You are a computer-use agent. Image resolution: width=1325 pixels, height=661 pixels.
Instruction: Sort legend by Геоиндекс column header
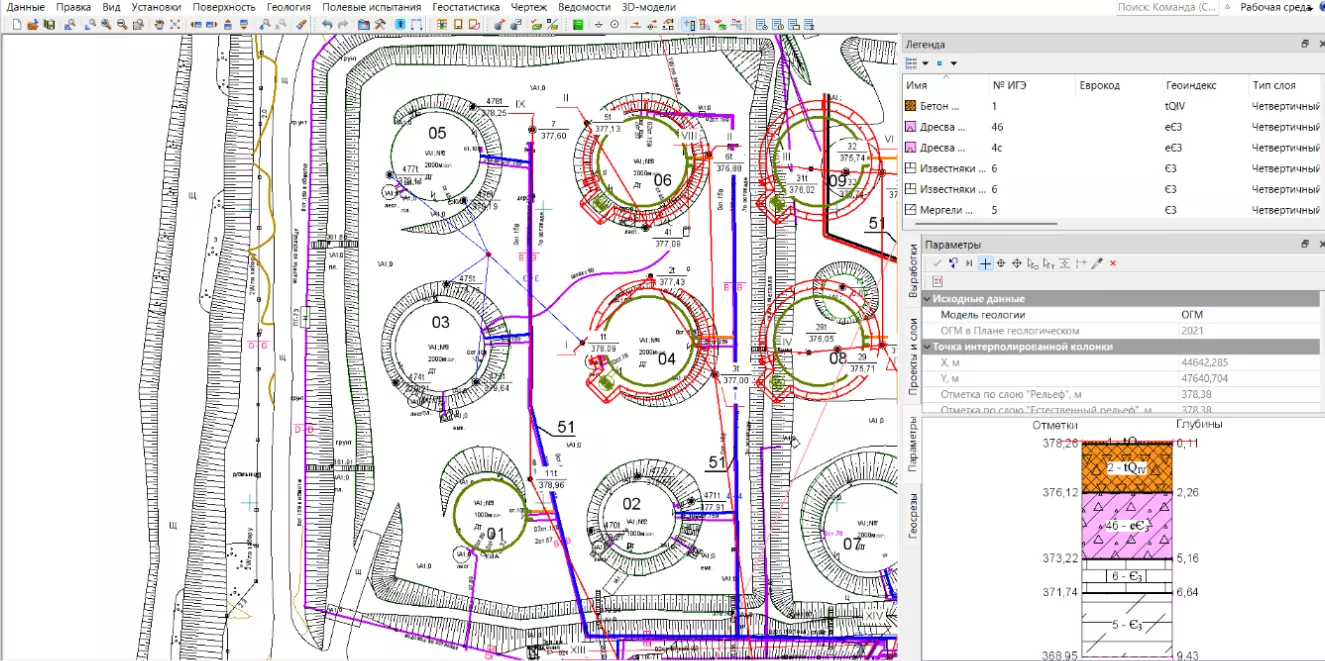point(1191,86)
